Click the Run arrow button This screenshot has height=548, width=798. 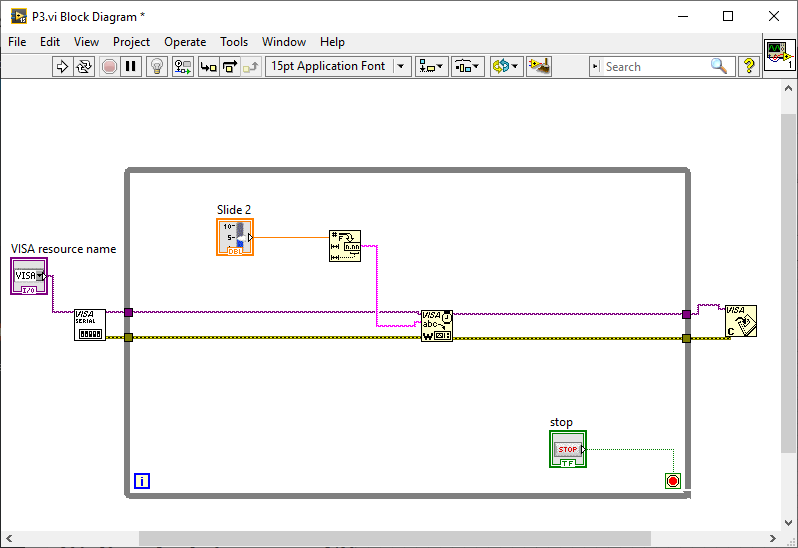coord(62,67)
